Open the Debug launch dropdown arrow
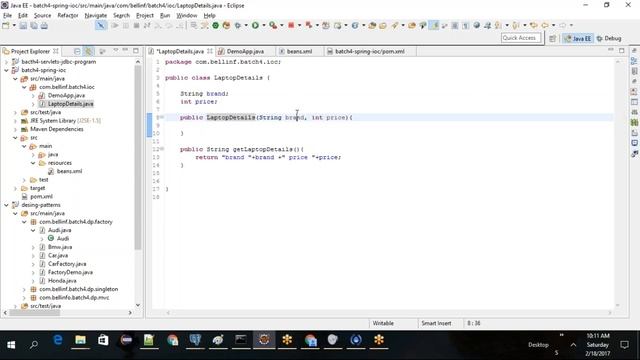This screenshot has height=360, width=640. (246, 26)
